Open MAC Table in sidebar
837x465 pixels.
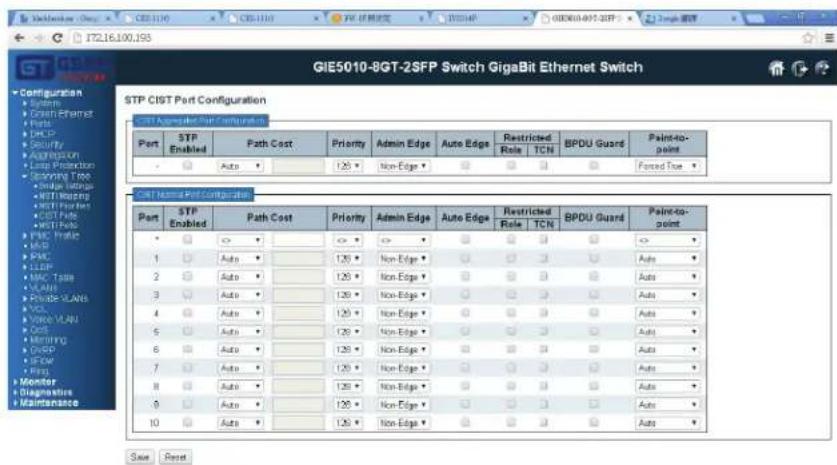[x=52, y=278]
